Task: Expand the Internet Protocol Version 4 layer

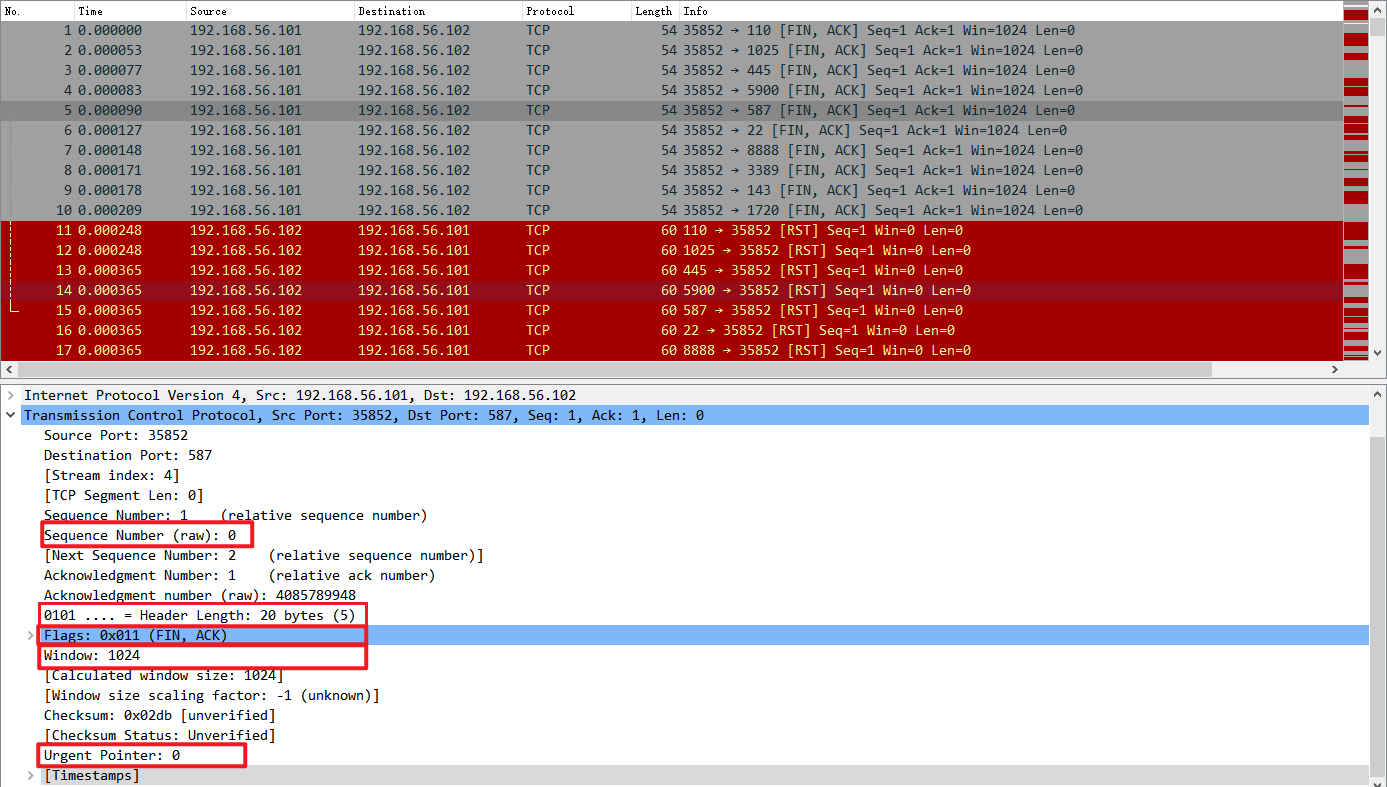Action: [10, 394]
